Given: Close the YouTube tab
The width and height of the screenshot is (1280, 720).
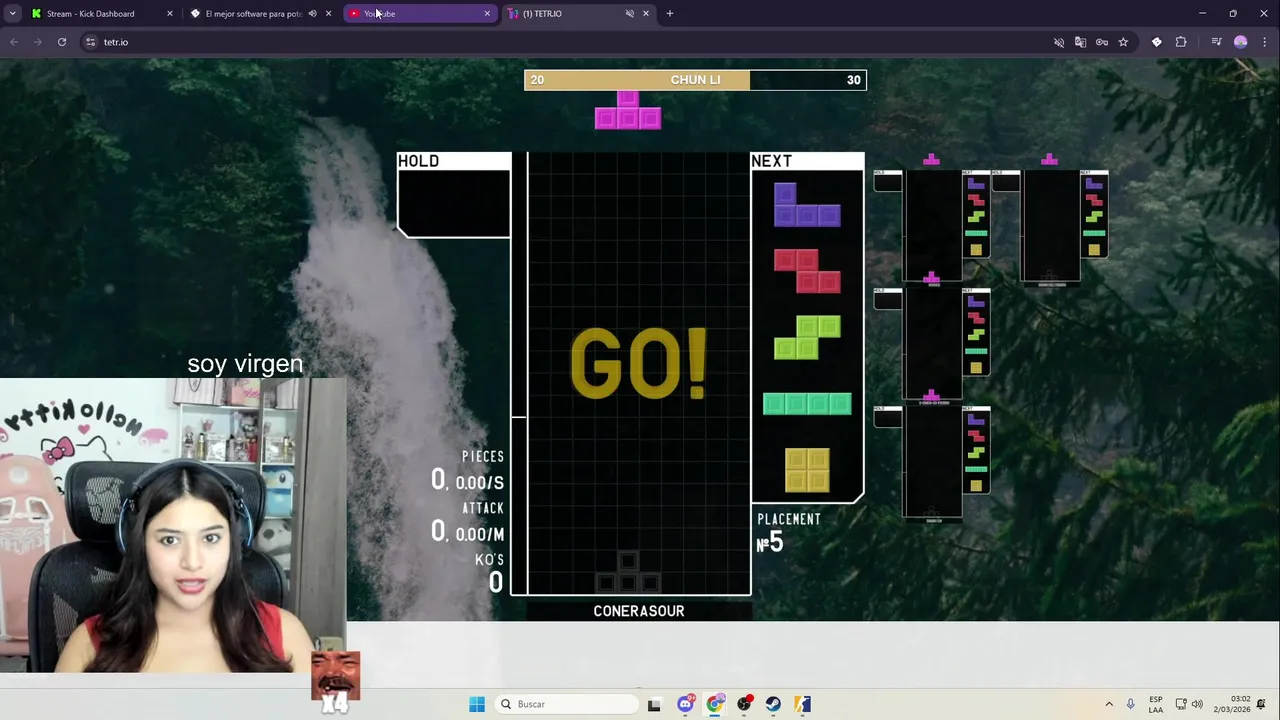Looking at the screenshot, I should [x=487, y=14].
